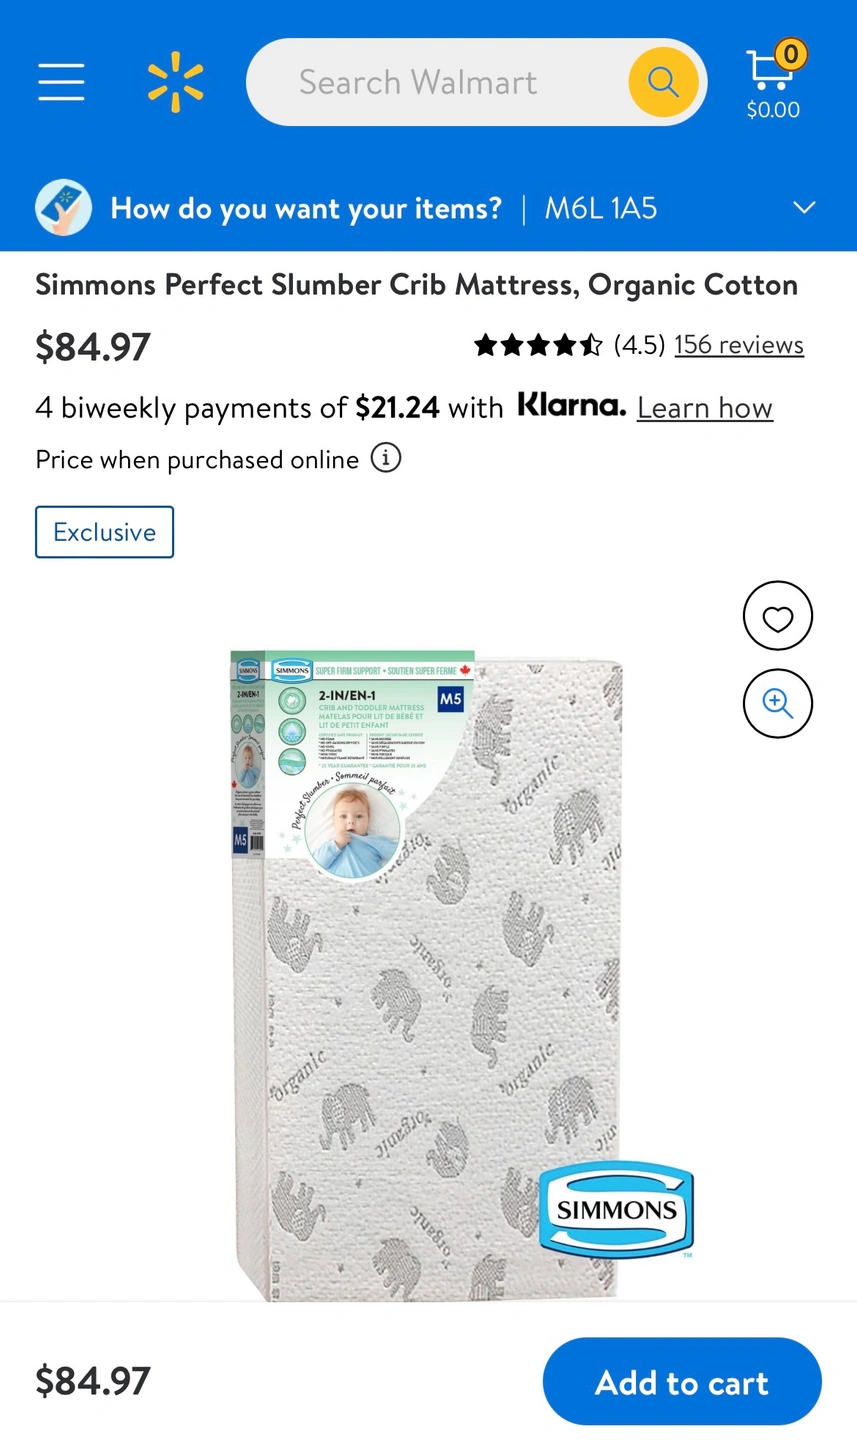Click the Simmons brand logo badge

click(616, 1209)
